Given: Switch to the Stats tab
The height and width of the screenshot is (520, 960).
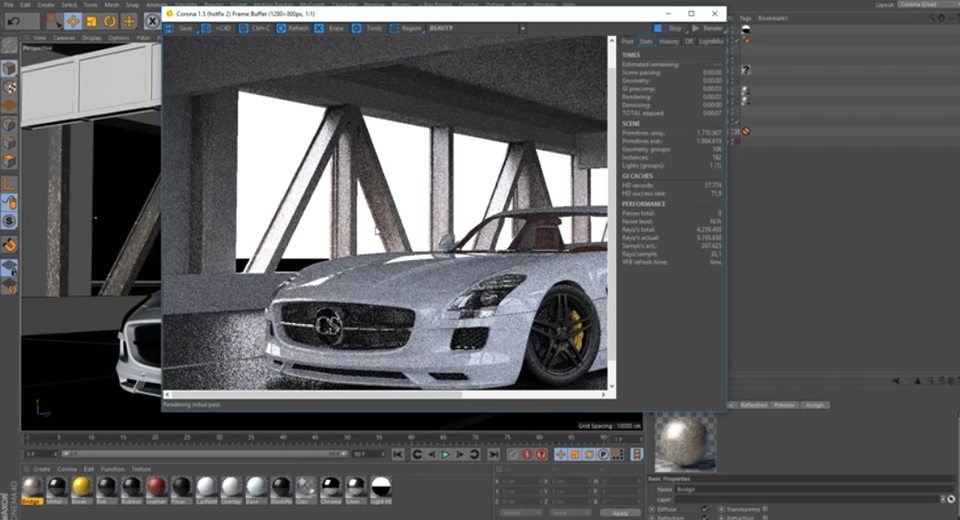Looking at the screenshot, I should pos(646,42).
